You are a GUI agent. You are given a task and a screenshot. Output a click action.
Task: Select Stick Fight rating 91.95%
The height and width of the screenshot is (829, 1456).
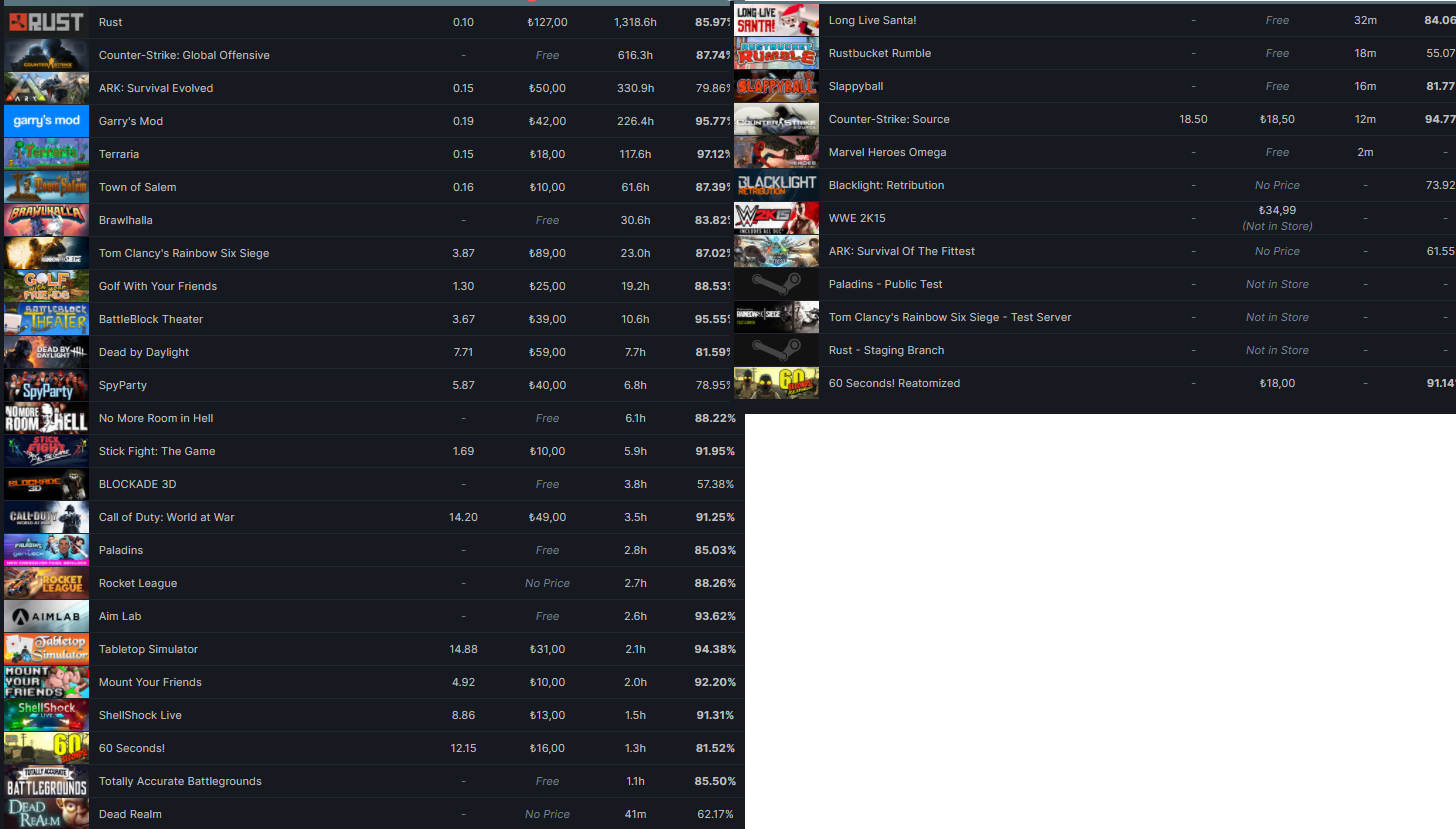(x=715, y=451)
